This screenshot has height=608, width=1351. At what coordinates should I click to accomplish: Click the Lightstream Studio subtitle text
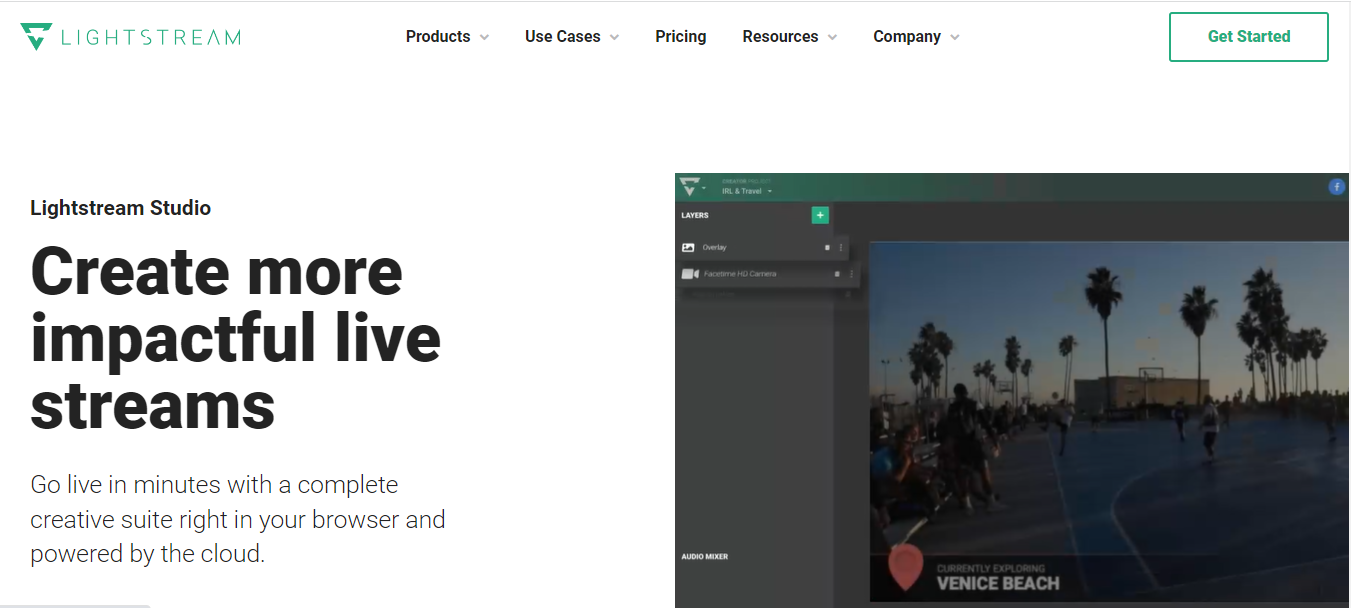[x=121, y=208]
